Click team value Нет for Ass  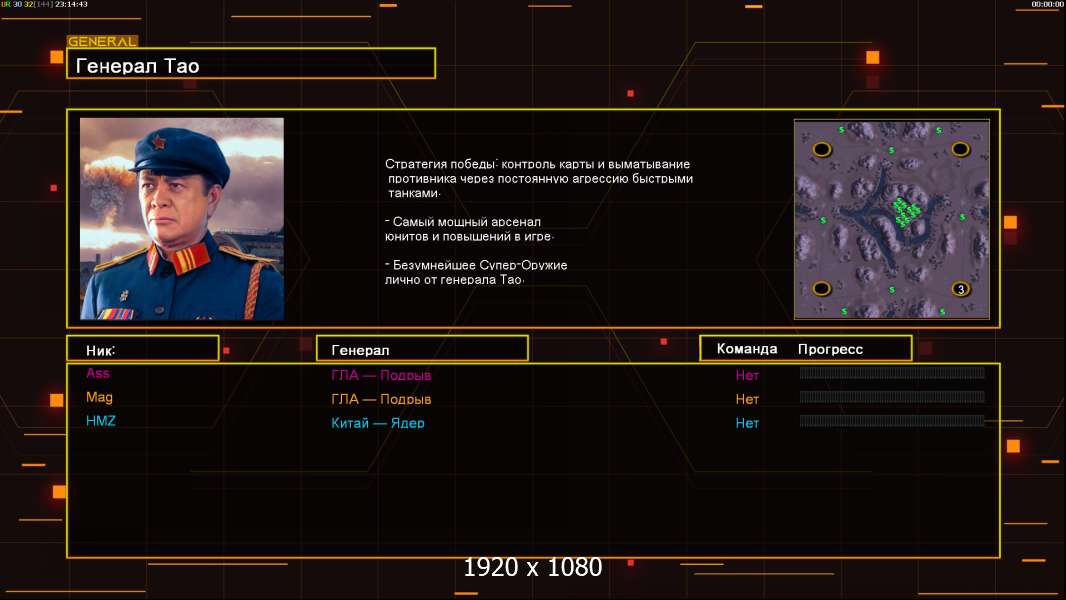pos(747,375)
